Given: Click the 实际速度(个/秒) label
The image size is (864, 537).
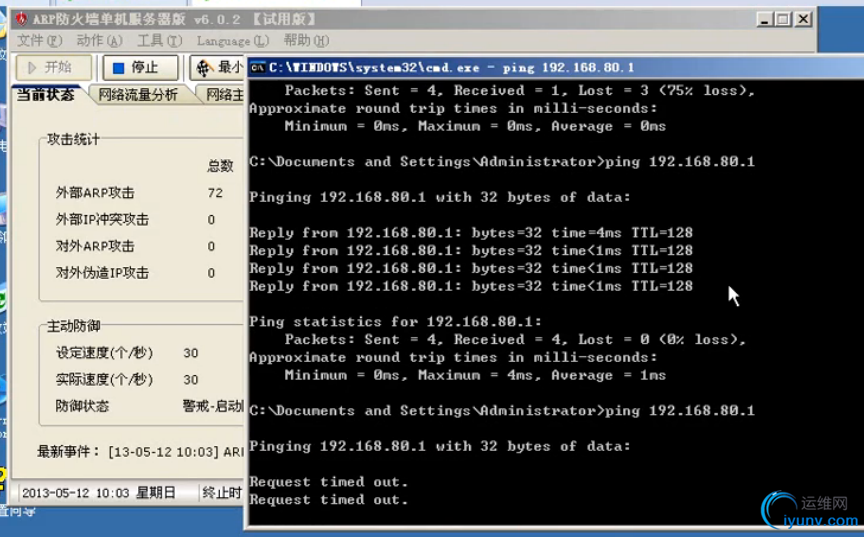Looking at the screenshot, I should pos(104,379).
